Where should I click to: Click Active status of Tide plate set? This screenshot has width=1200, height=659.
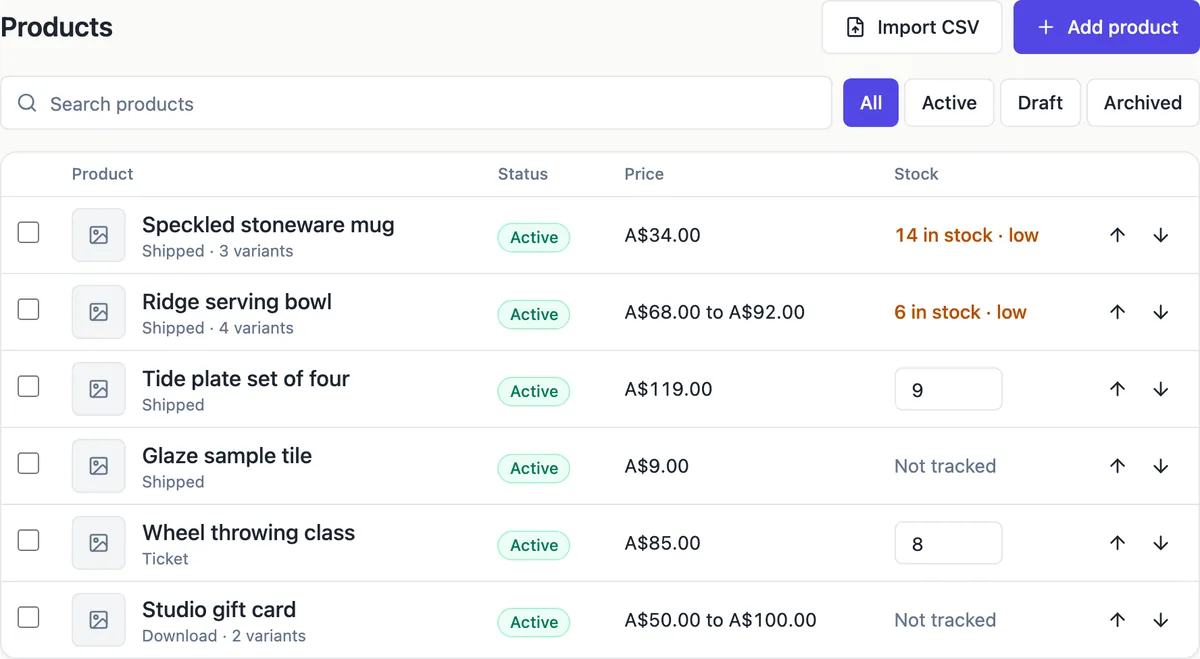click(534, 391)
